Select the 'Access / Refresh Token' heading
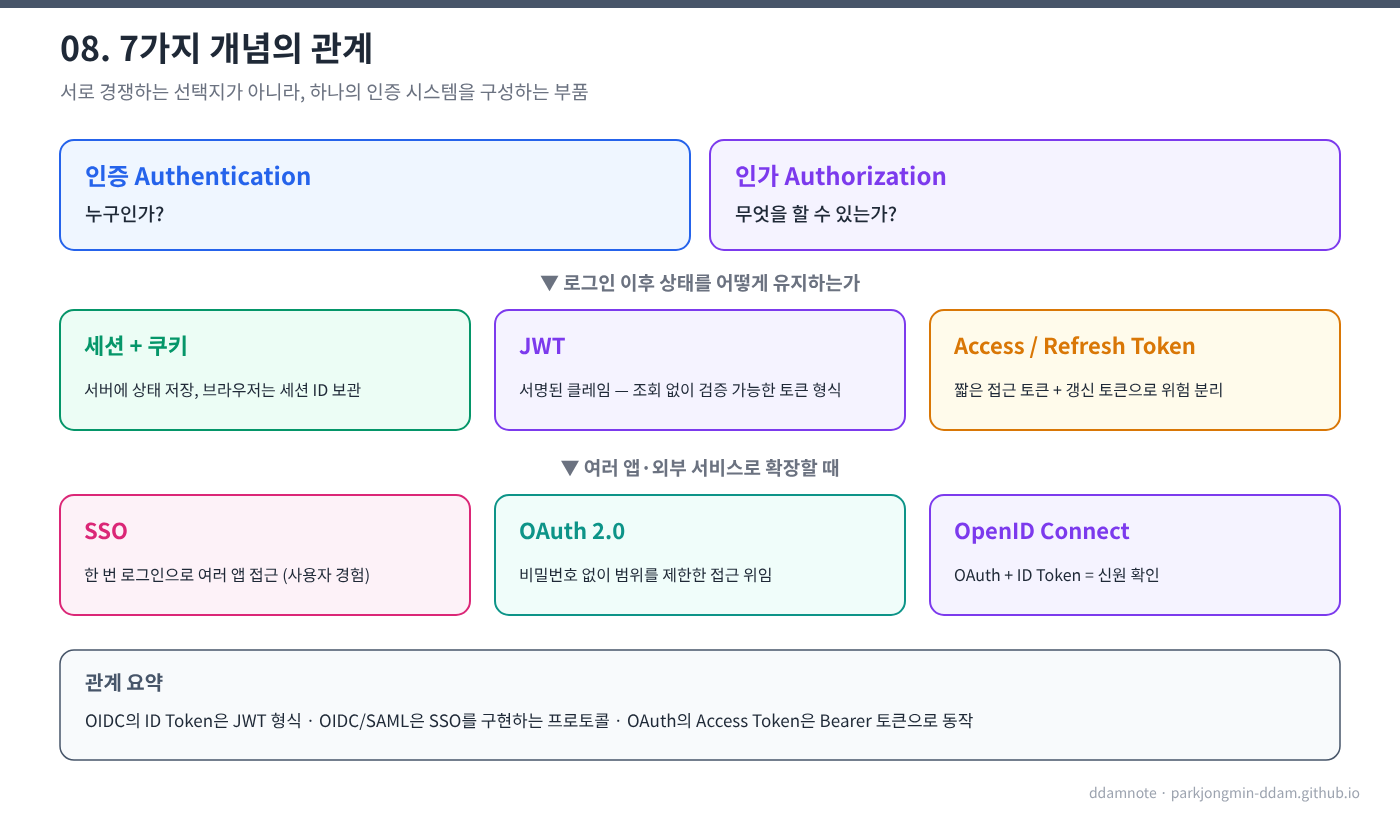Screen dimensions: 1400x820 (x=1075, y=346)
